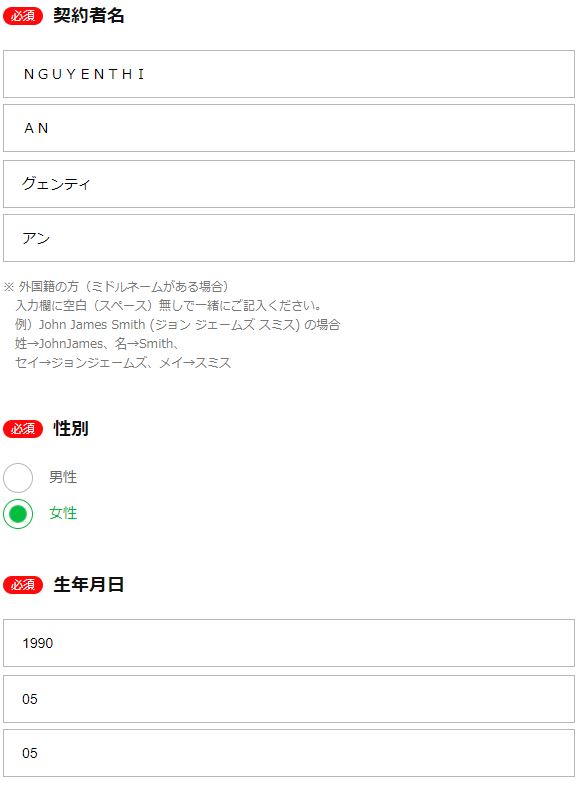Image resolution: width=580 pixels, height=786 pixels.
Task: Focus the AN given name field
Action: [289, 128]
